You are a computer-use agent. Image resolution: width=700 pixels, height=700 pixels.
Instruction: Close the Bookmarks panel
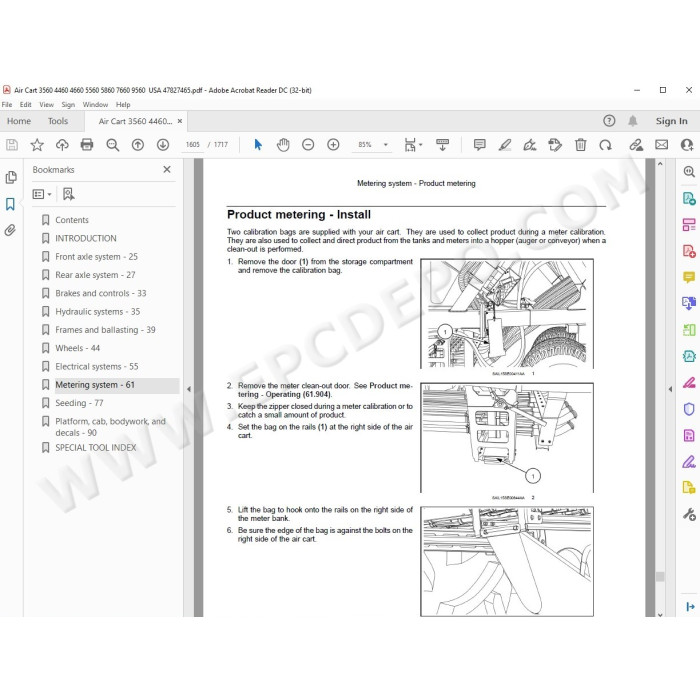[167, 170]
